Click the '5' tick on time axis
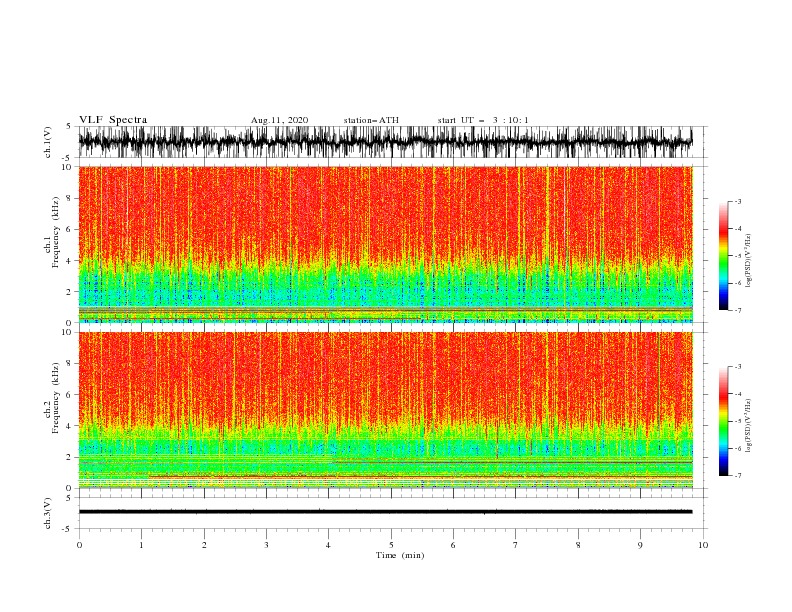Viewport: 792px width, 612px height. point(391,545)
